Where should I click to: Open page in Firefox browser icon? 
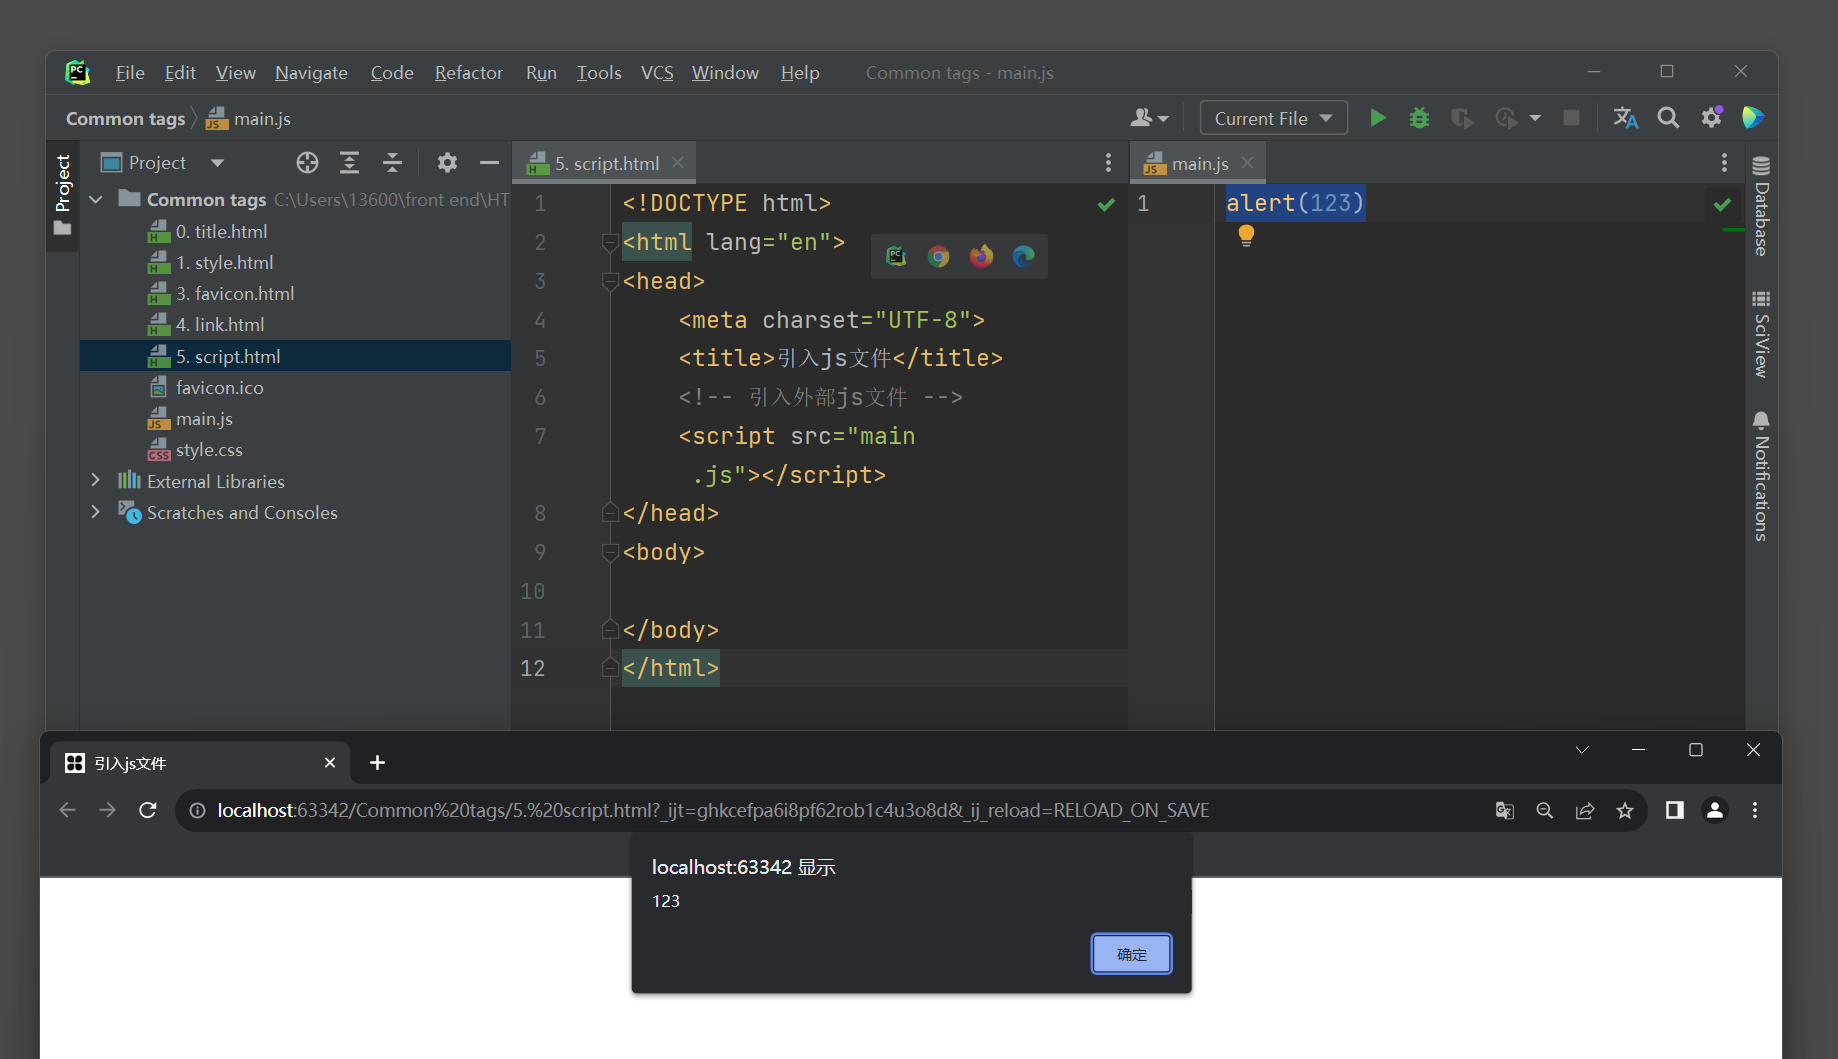(x=981, y=257)
